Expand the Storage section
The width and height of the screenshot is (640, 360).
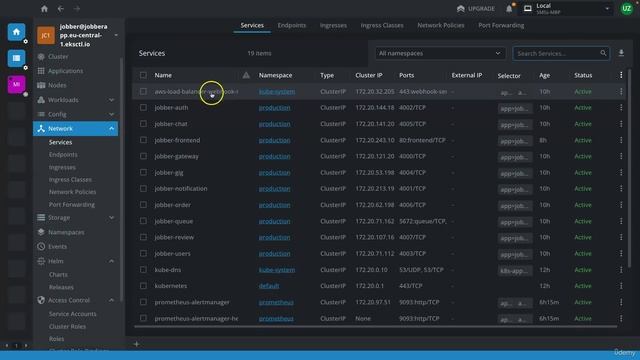(76, 218)
